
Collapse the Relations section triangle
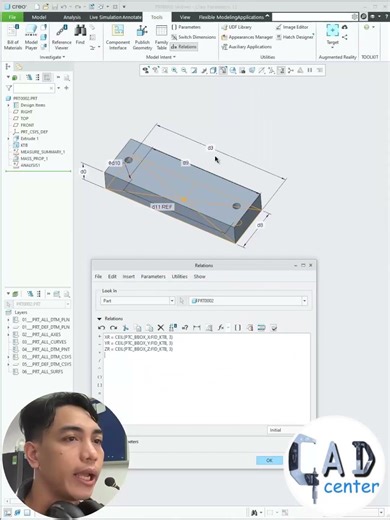click(99, 319)
